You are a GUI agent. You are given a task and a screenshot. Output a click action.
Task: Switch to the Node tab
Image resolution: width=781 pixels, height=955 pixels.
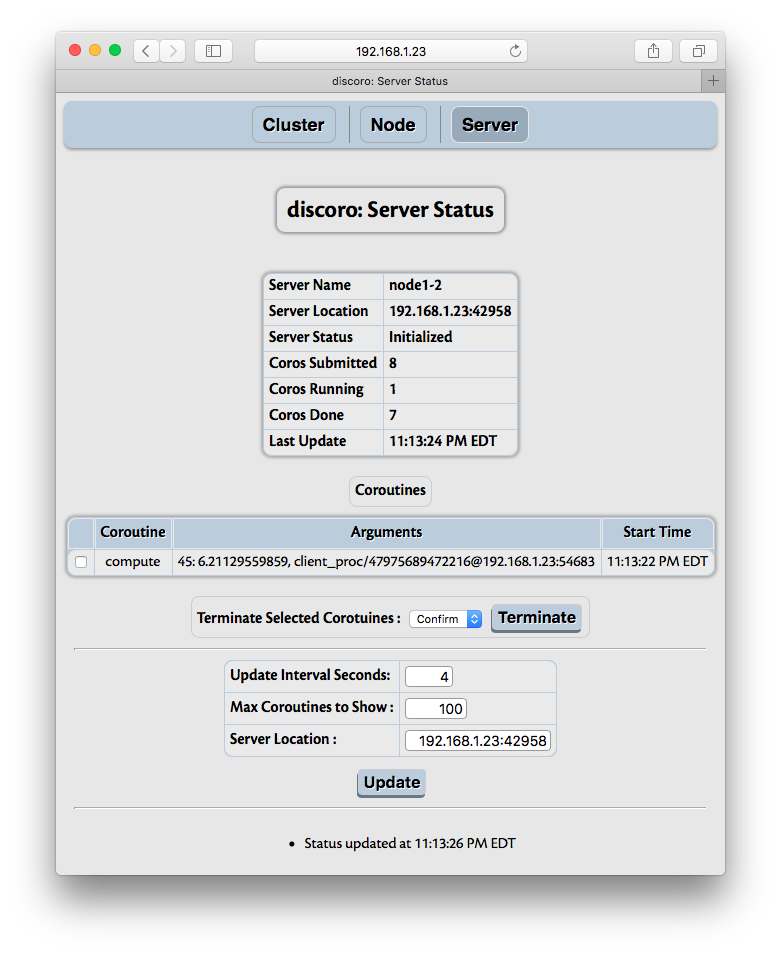(x=393, y=125)
